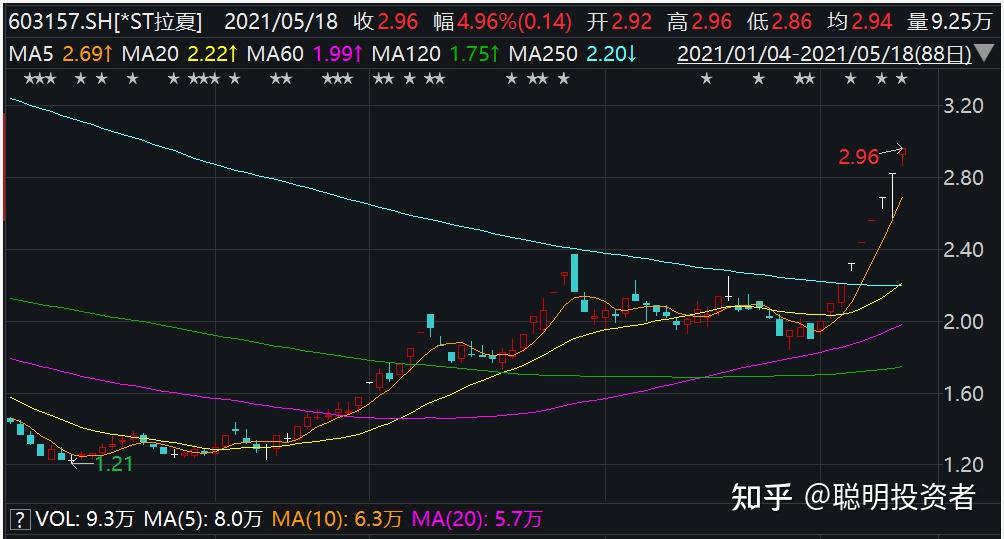
Task: Click the 1.20 price axis label
Action: [964, 465]
